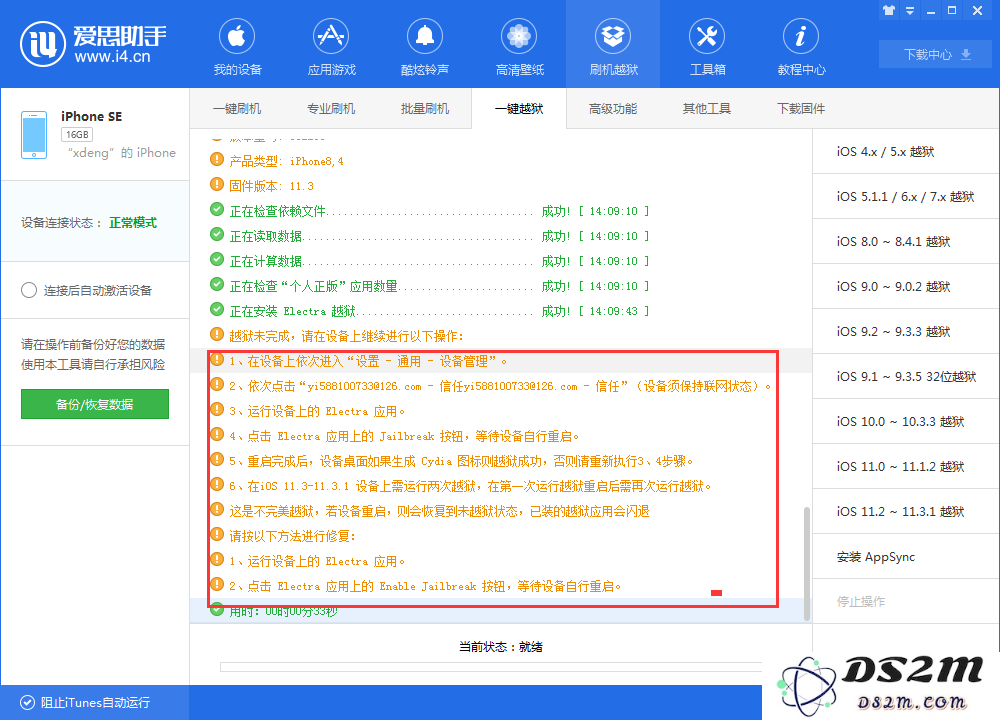Click 当前状态：就绪 status text
The height and width of the screenshot is (720, 1000).
point(501,647)
